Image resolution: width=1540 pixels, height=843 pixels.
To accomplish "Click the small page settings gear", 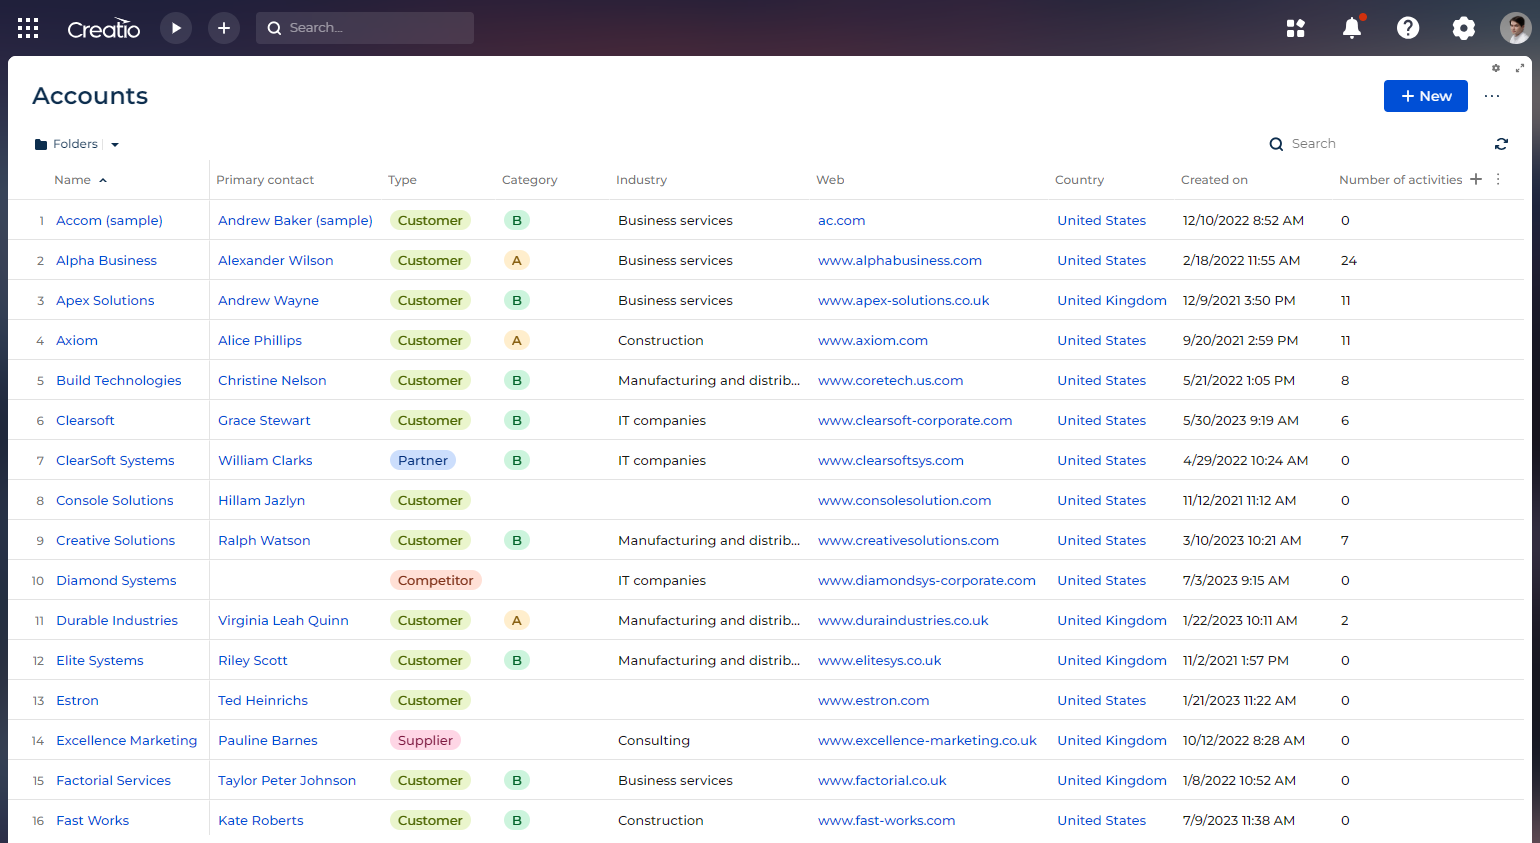I will tap(1496, 68).
